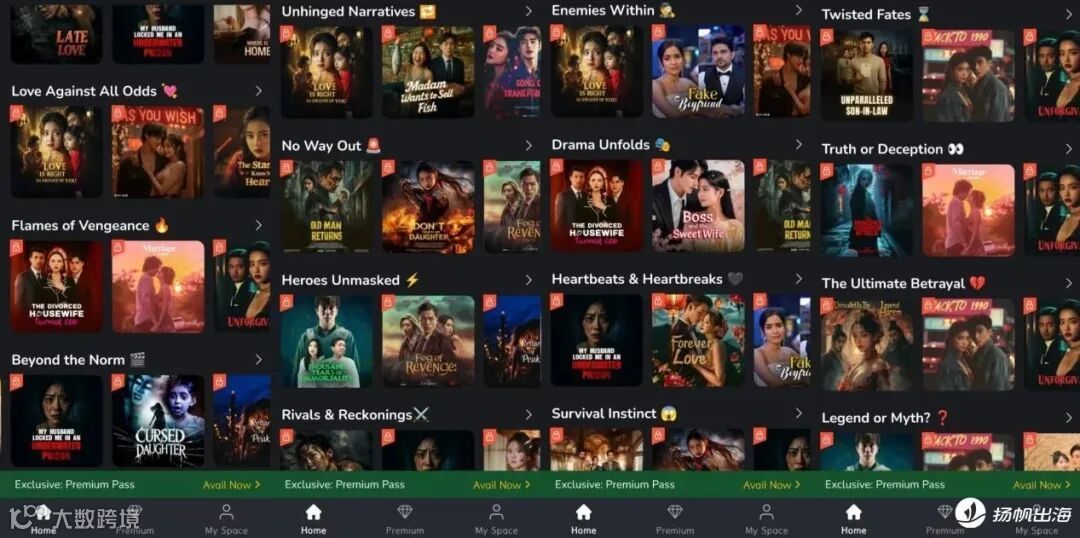1080x538 pixels.
Task: Tap the lock icon on Fake Boyfriend poster
Action: pyautogui.click(x=658, y=32)
